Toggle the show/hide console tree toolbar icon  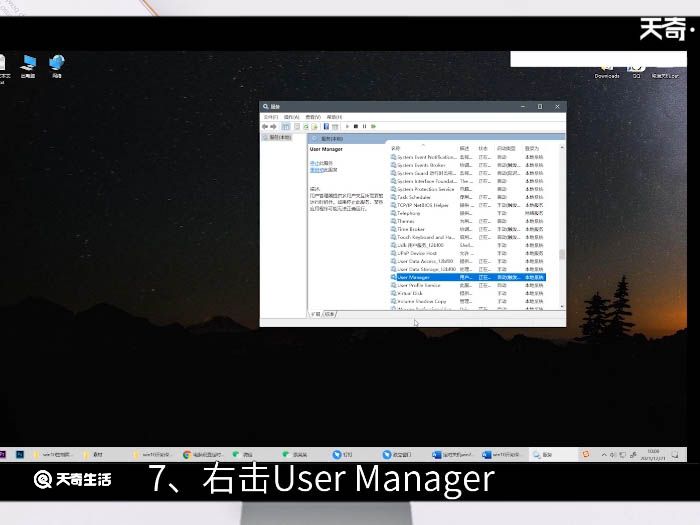[286, 127]
